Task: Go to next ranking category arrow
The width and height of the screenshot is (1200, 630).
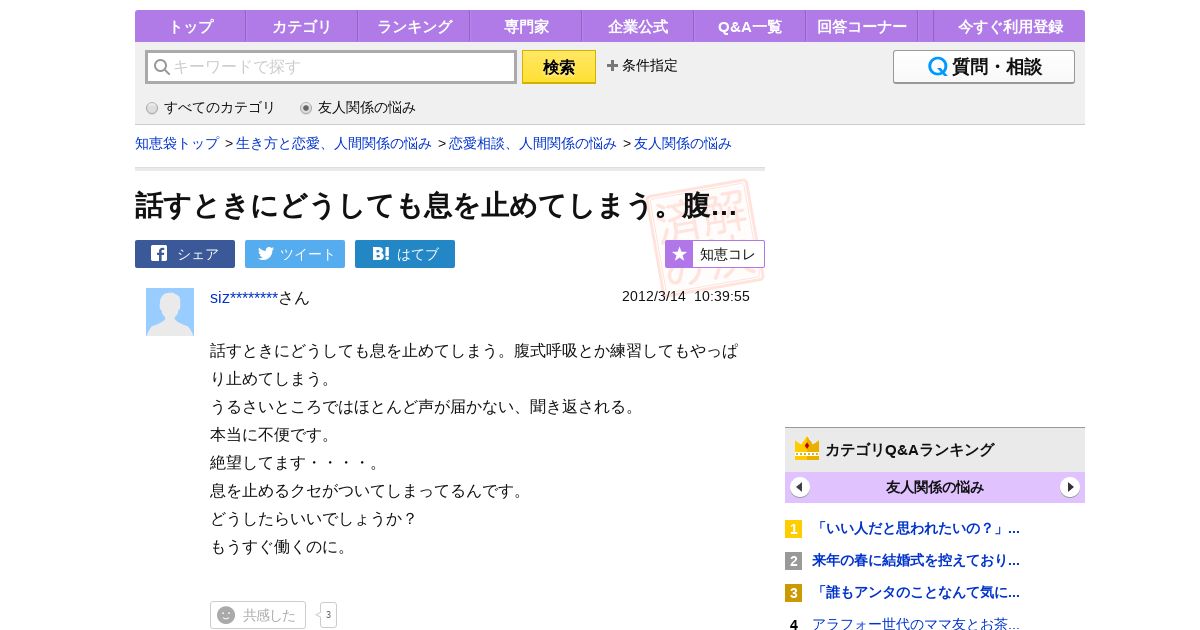Action: coord(1070,487)
